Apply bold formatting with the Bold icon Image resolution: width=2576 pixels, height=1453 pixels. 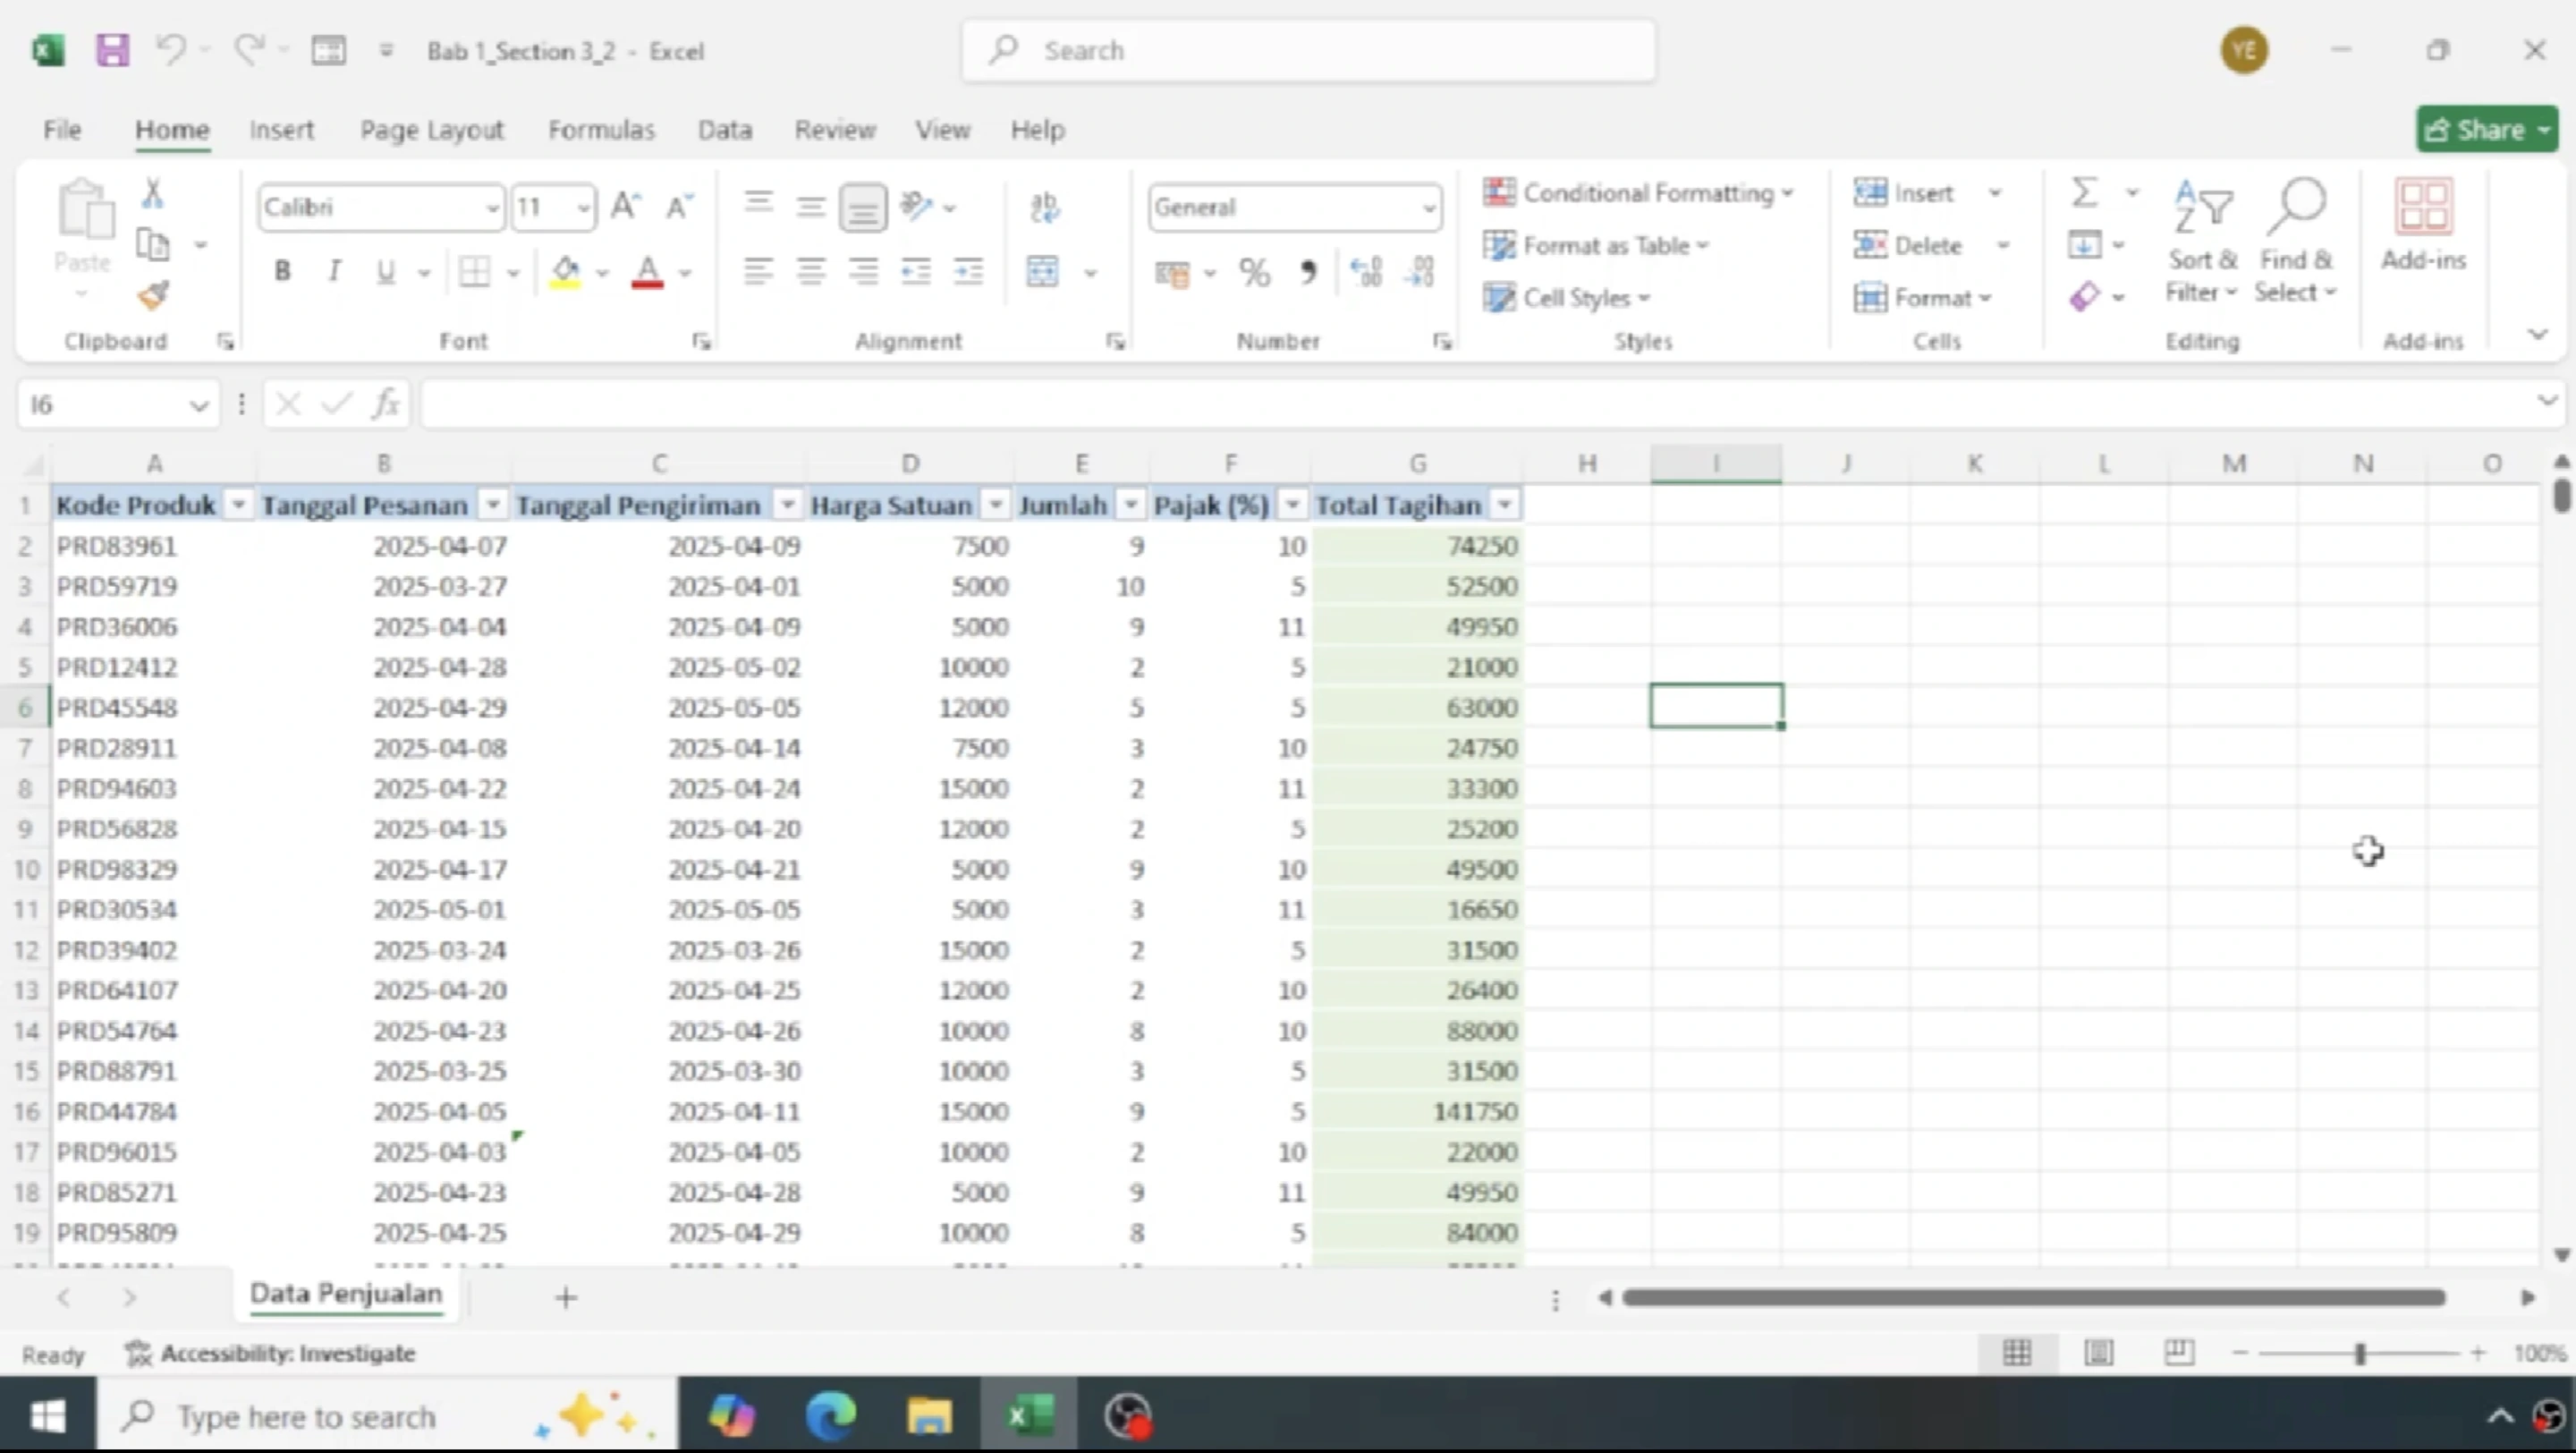pos(281,271)
